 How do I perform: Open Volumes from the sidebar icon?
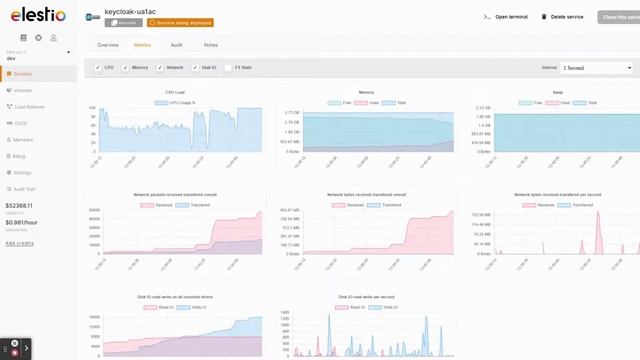tap(9, 90)
